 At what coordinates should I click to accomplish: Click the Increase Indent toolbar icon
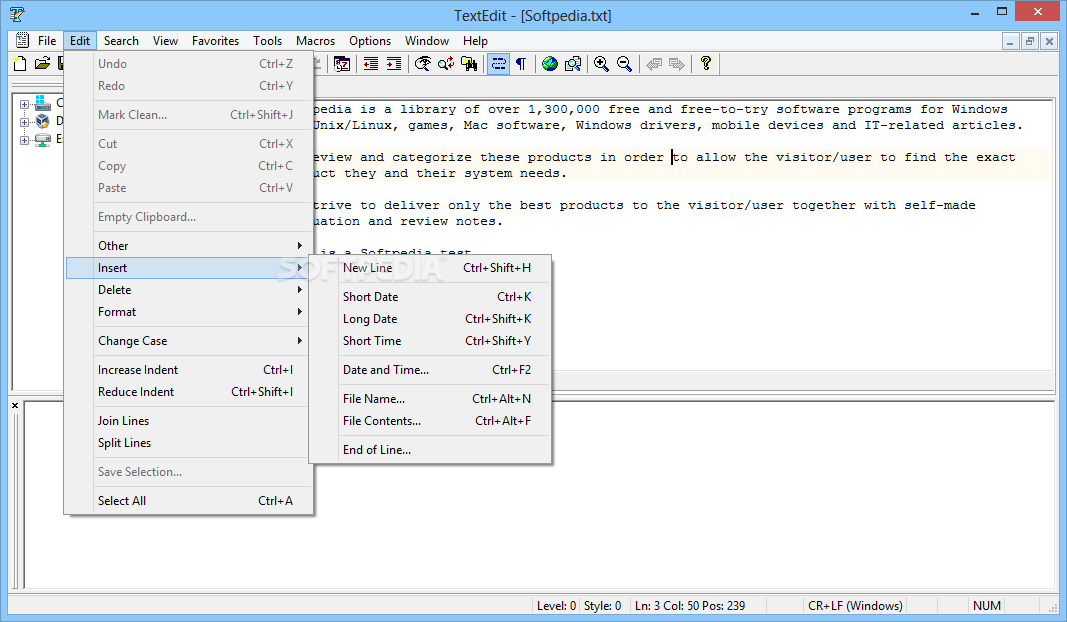[x=394, y=64]
